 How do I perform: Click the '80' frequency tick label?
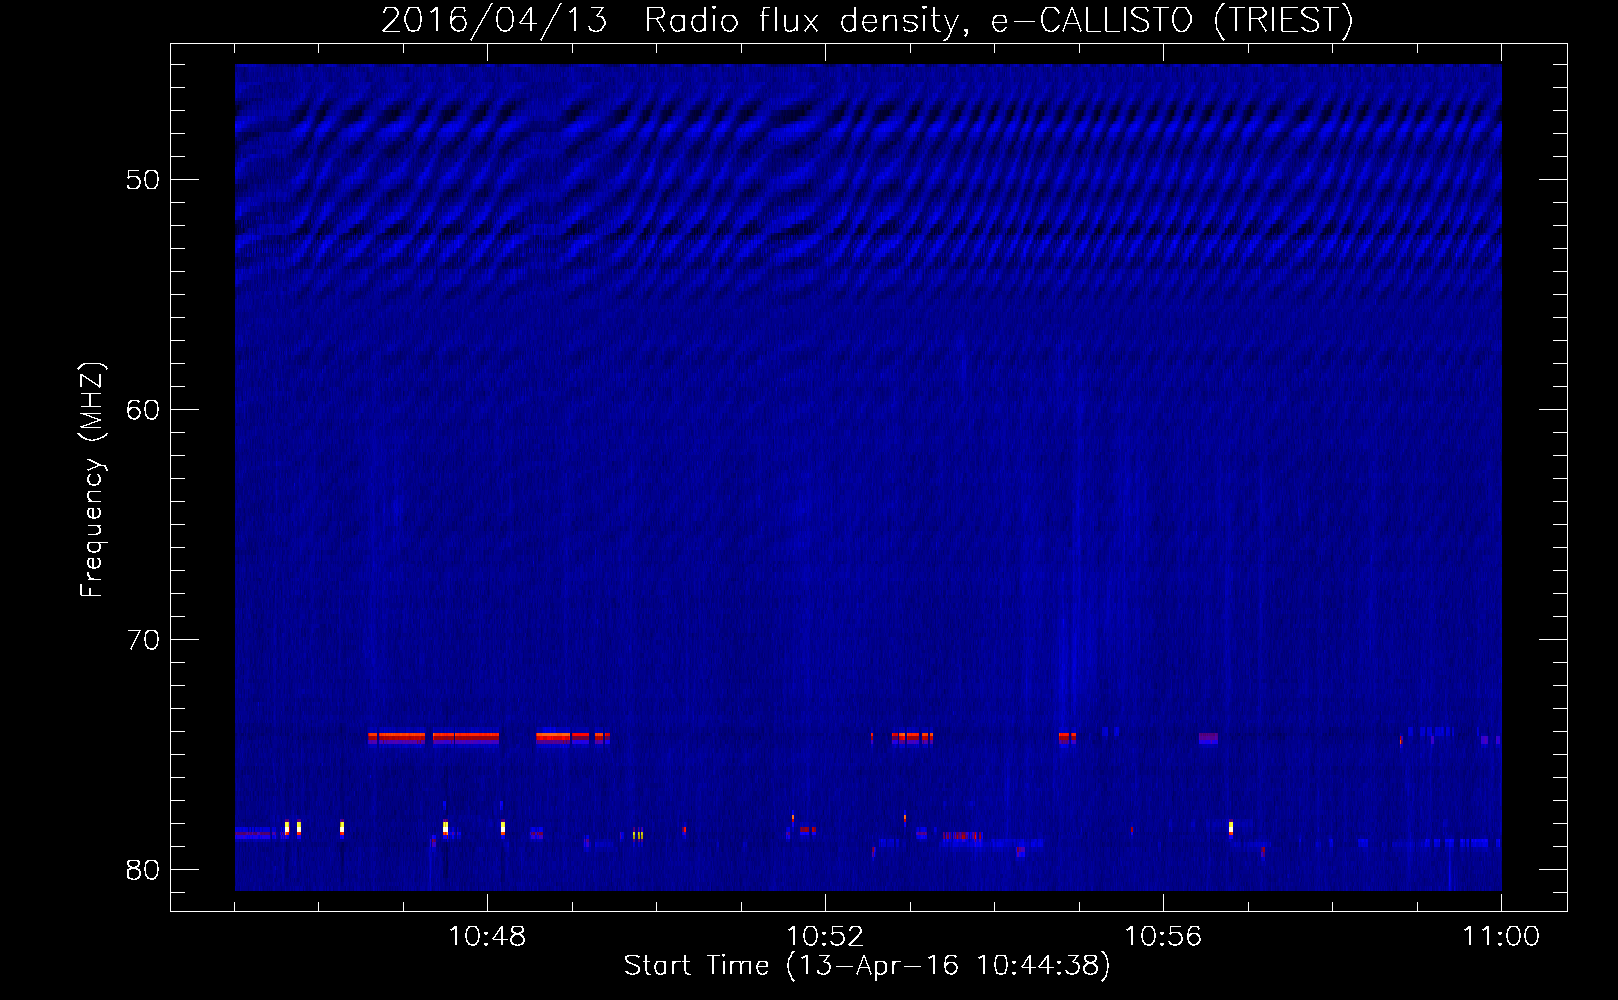(143, 870)
